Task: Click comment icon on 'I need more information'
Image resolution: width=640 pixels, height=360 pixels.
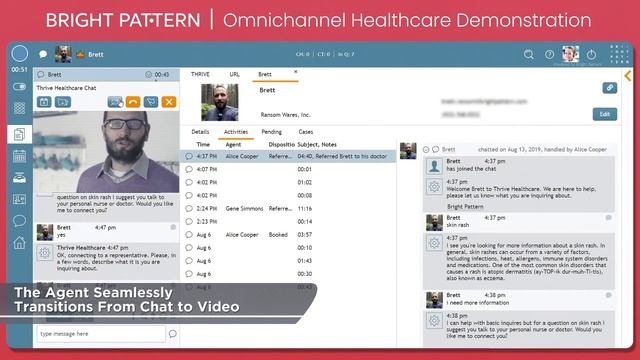Action: [609, 295]
